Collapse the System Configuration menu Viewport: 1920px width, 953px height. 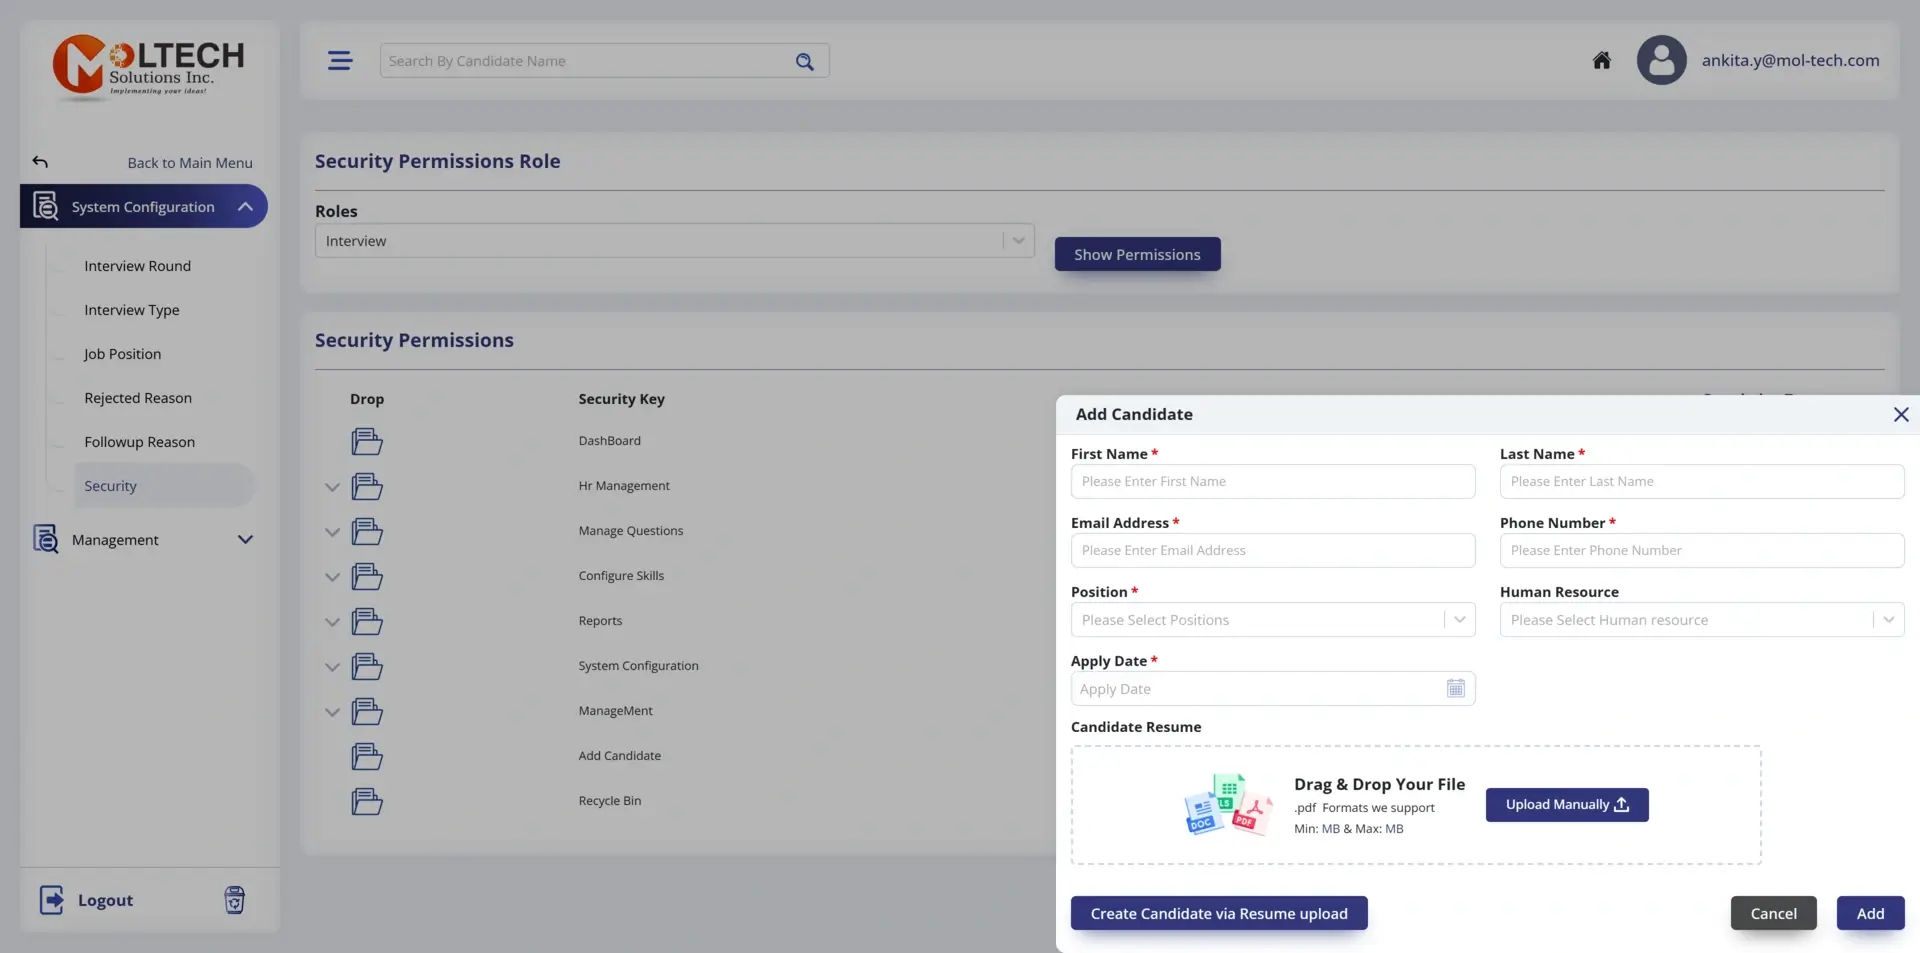pyautogui.click(x=245, y=207)
